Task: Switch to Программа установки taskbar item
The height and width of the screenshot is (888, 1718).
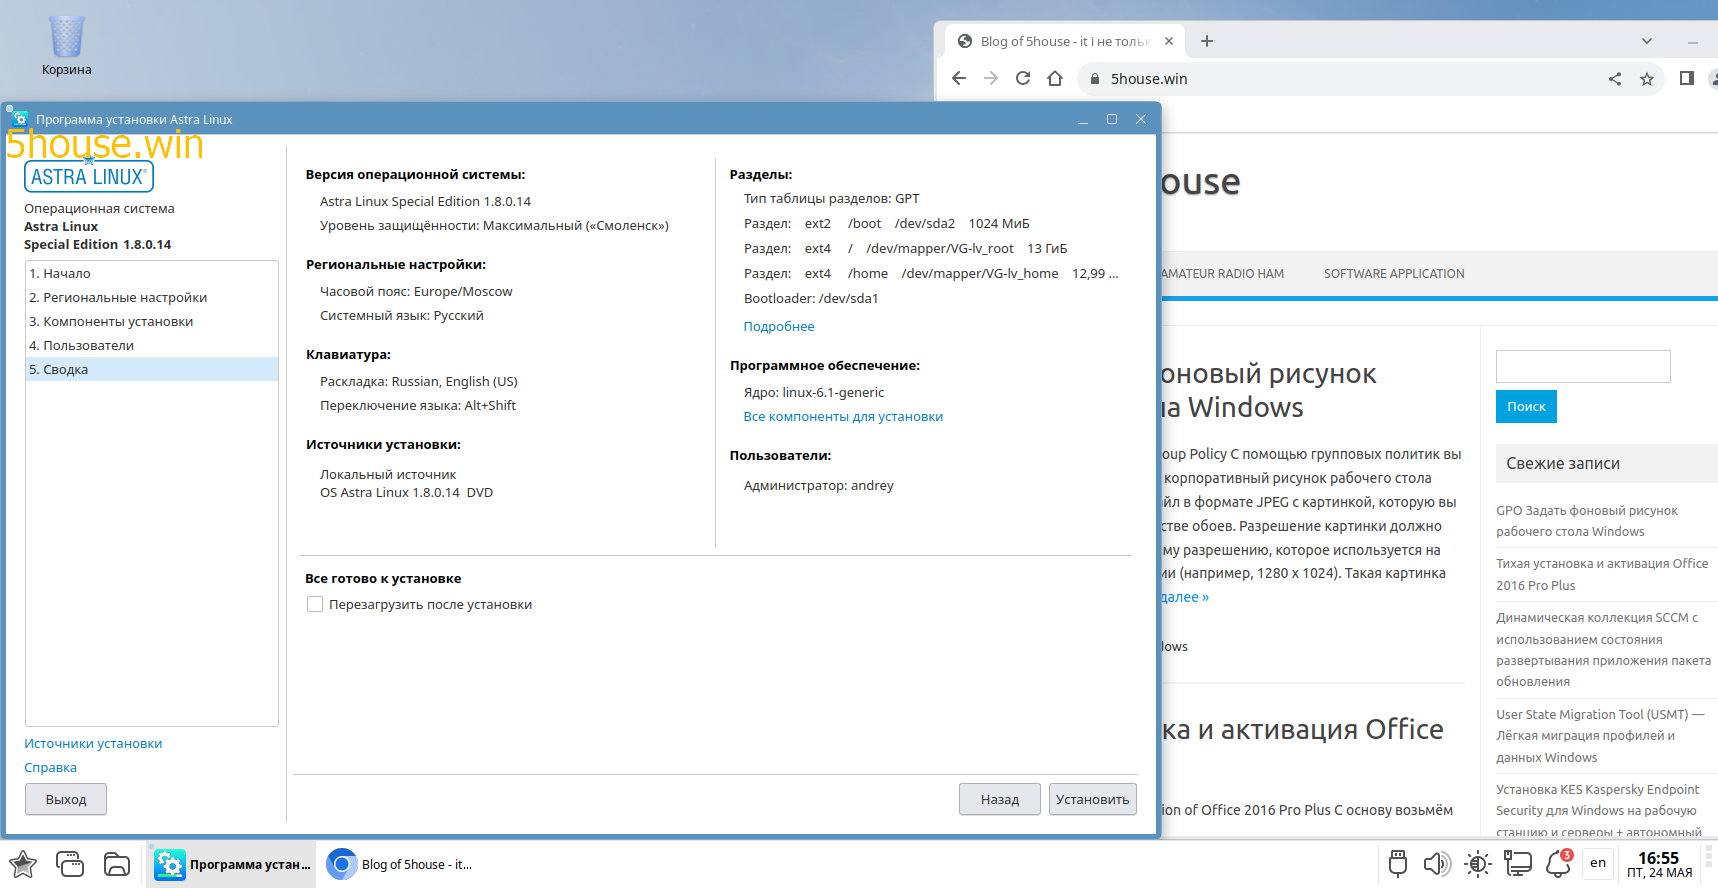Action: coord(231,864)
